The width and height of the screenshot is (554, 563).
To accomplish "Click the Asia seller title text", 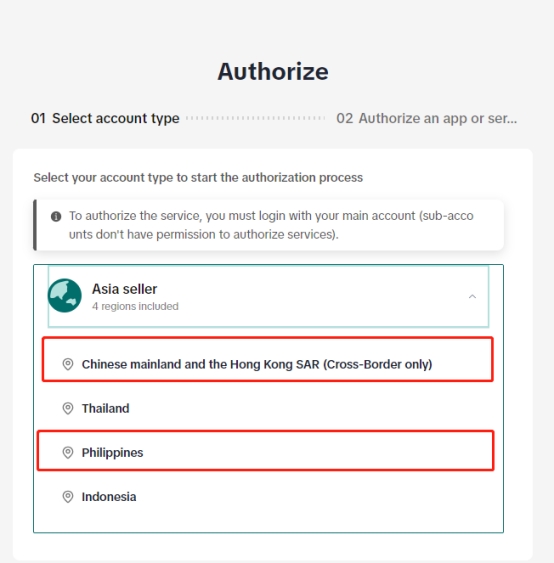I will coord(124,289).
